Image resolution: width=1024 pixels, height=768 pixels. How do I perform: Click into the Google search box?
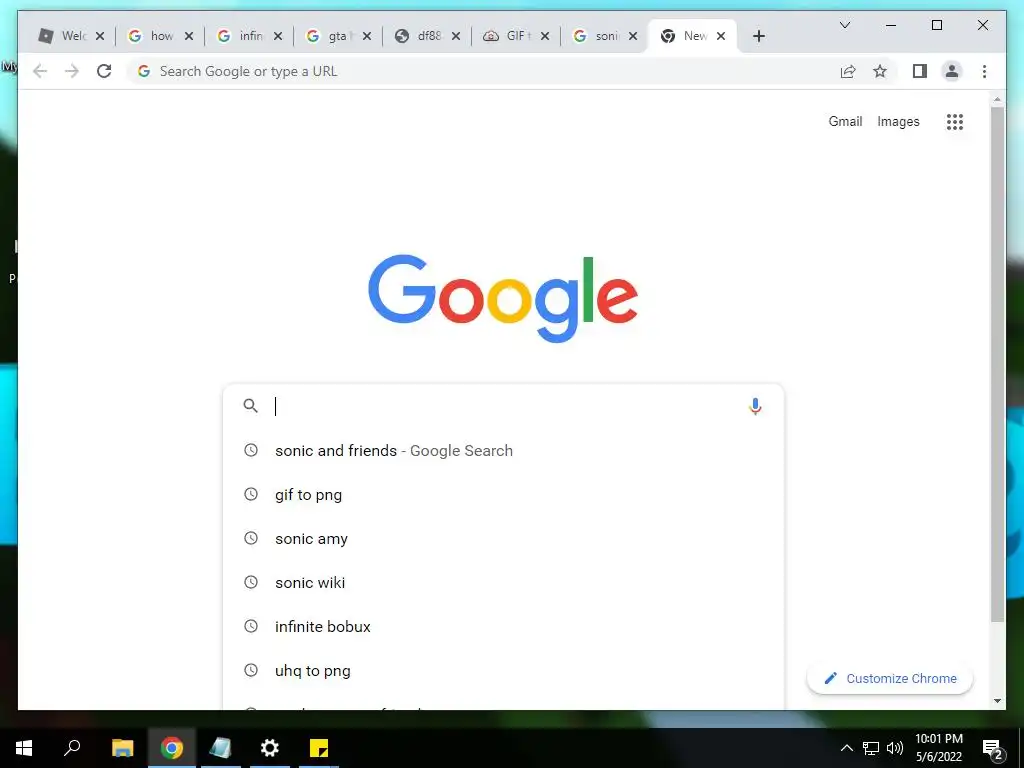[503, 406]
